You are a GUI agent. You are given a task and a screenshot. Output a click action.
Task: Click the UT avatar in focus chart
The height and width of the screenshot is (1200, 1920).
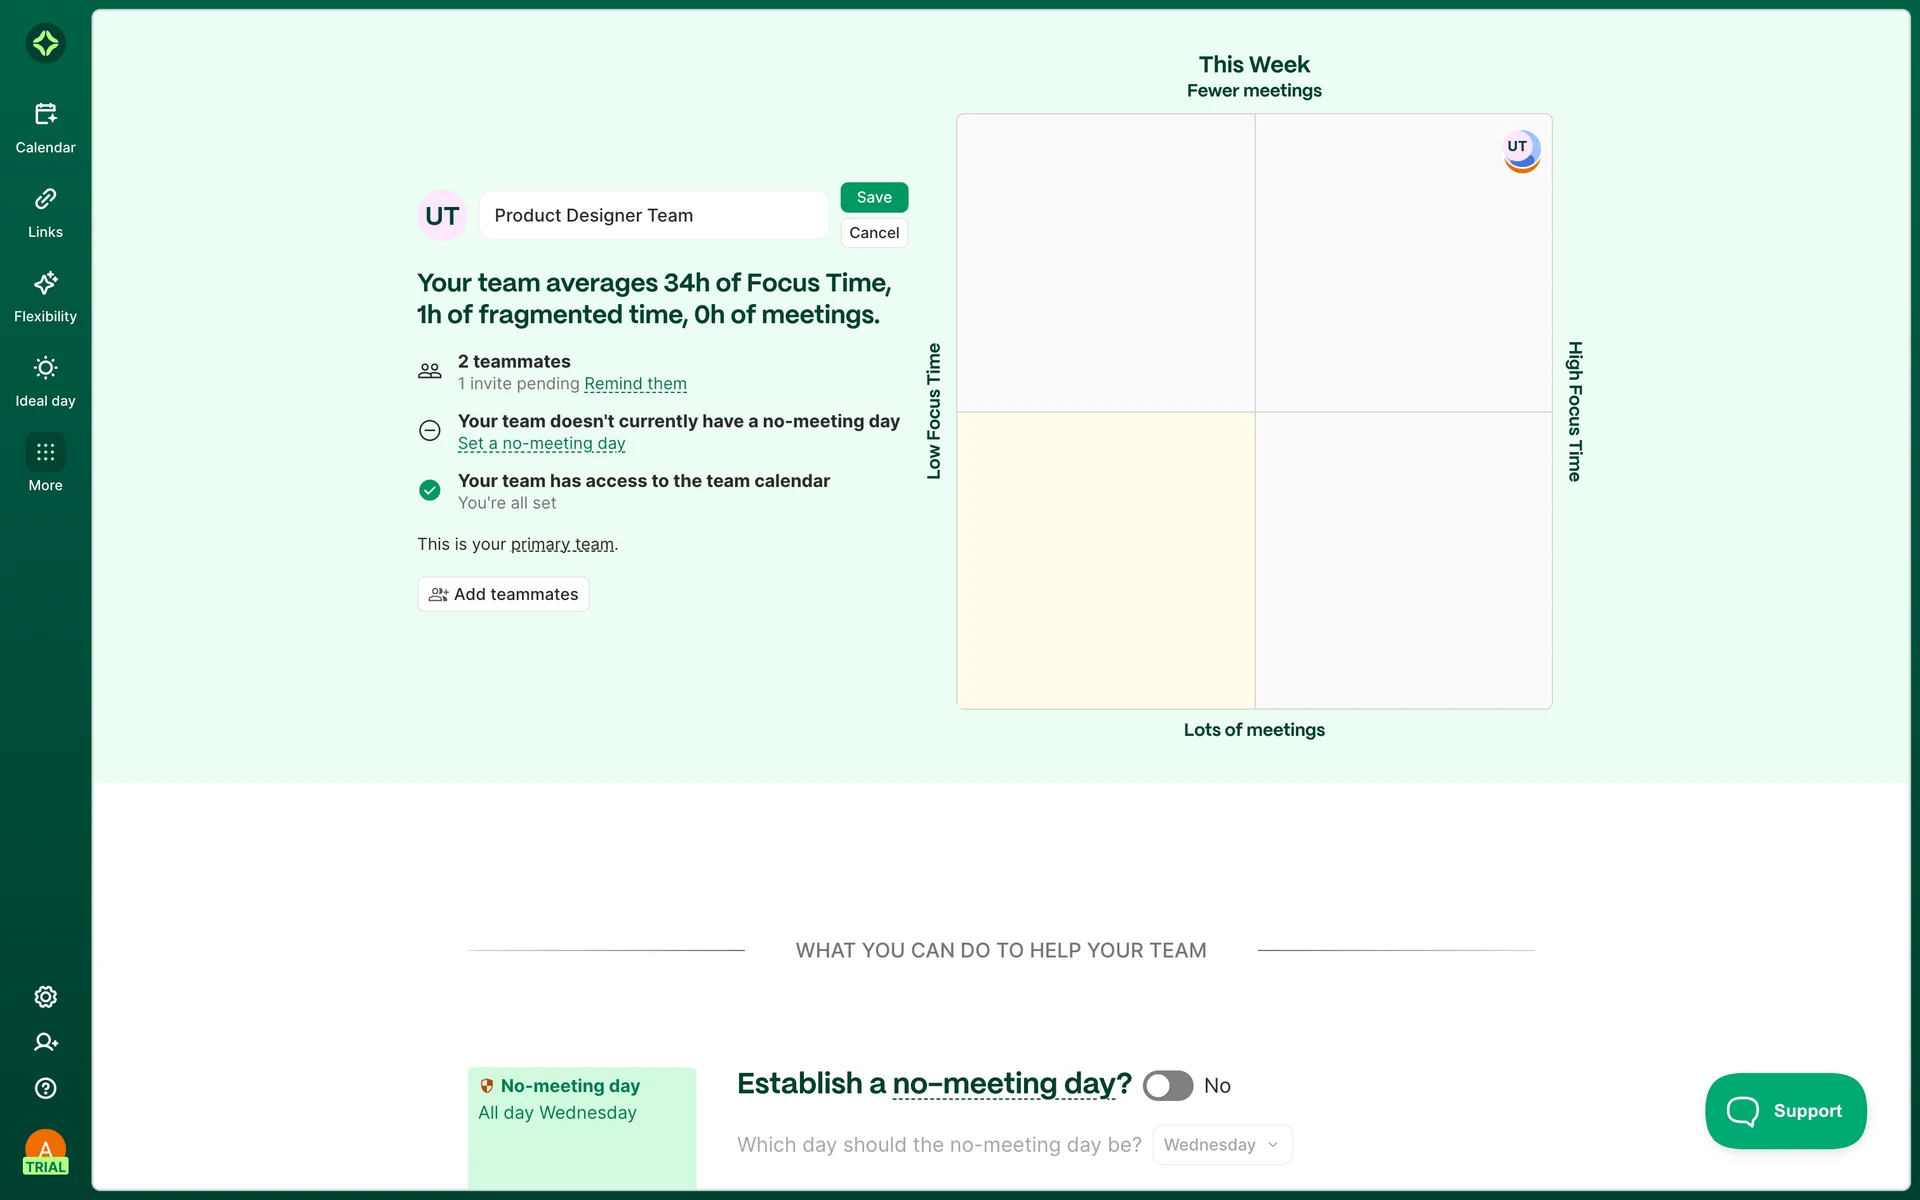click(x=1520, y=150)
